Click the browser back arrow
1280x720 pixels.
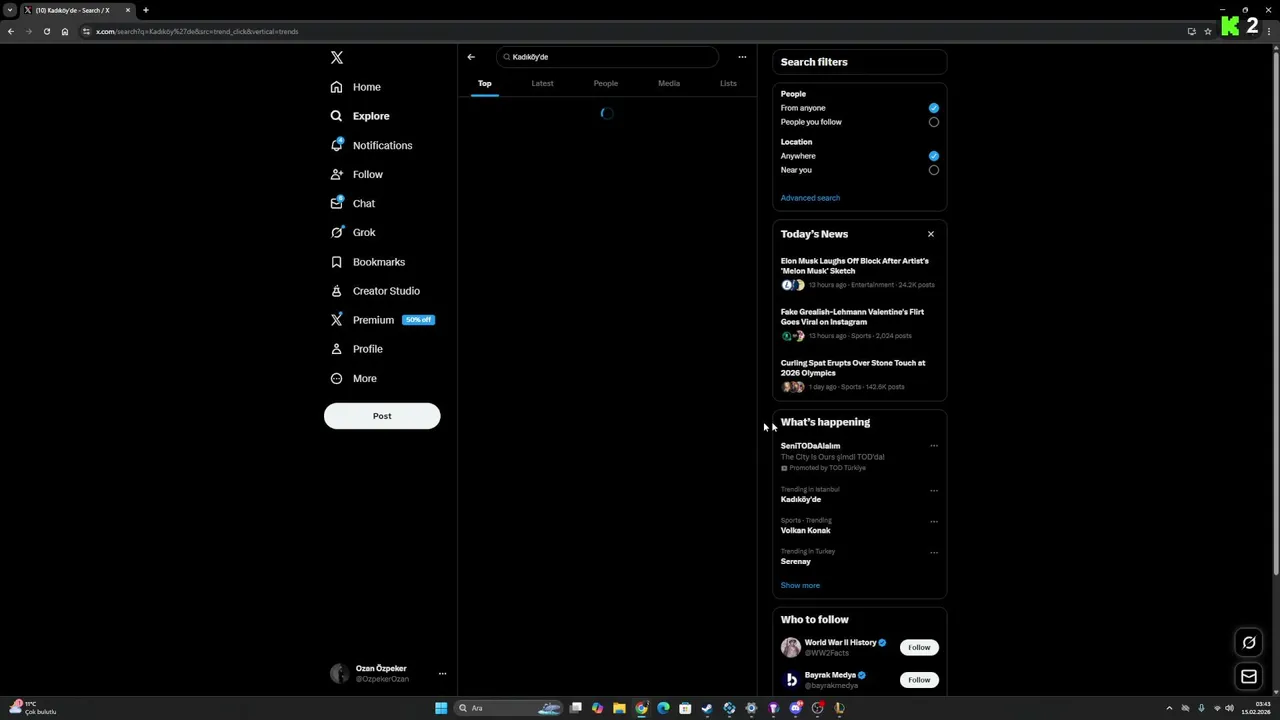tap(11, 31)
